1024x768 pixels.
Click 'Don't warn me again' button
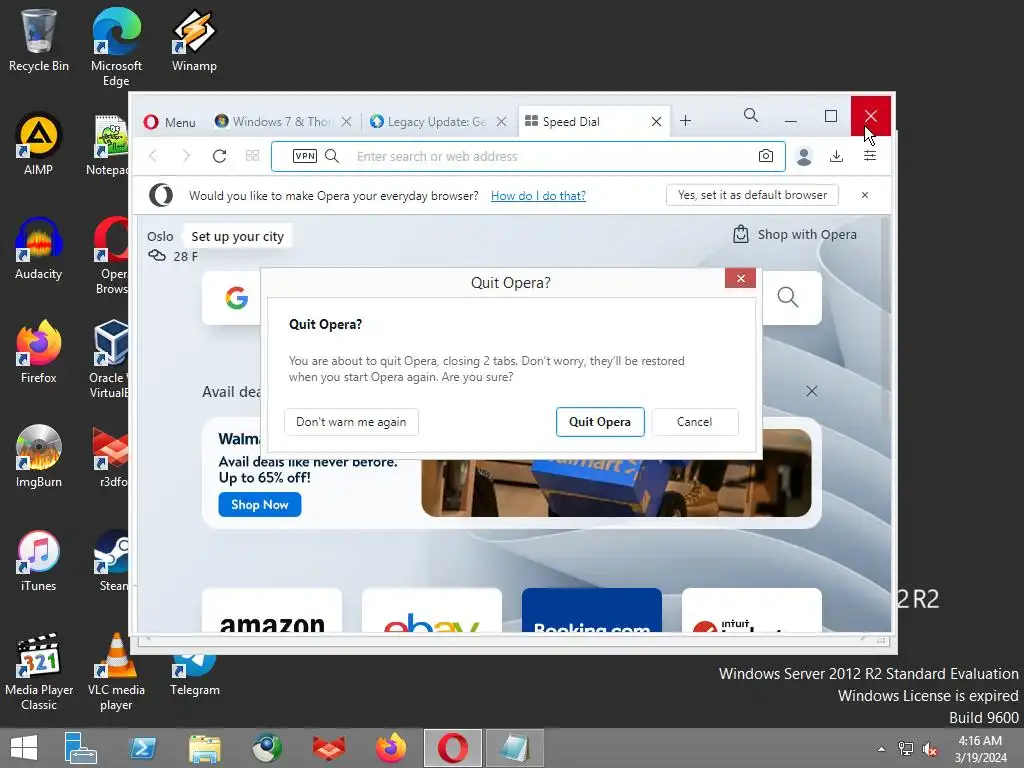351,422
